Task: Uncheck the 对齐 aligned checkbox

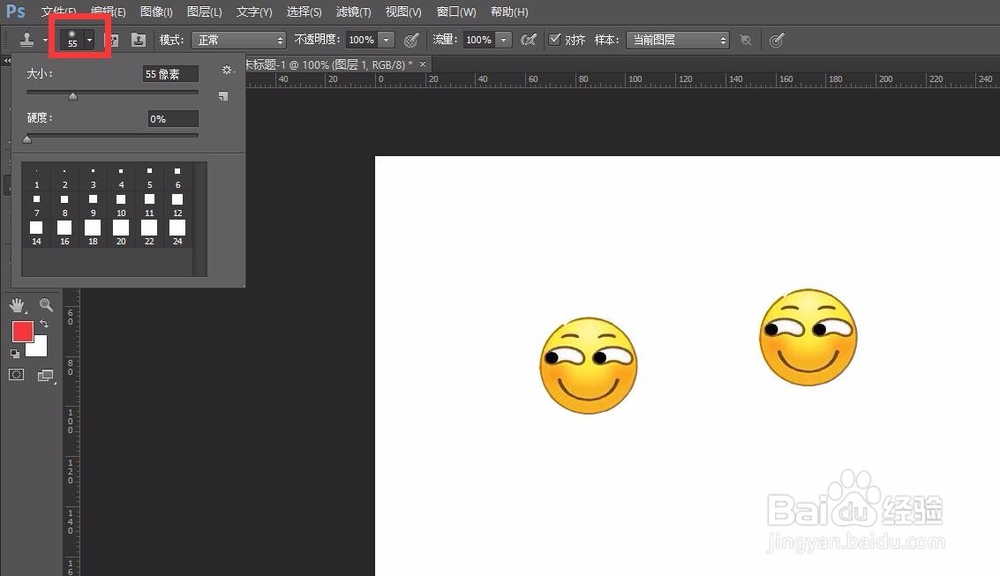Action: pyautogui.click(x=556, y=40)
